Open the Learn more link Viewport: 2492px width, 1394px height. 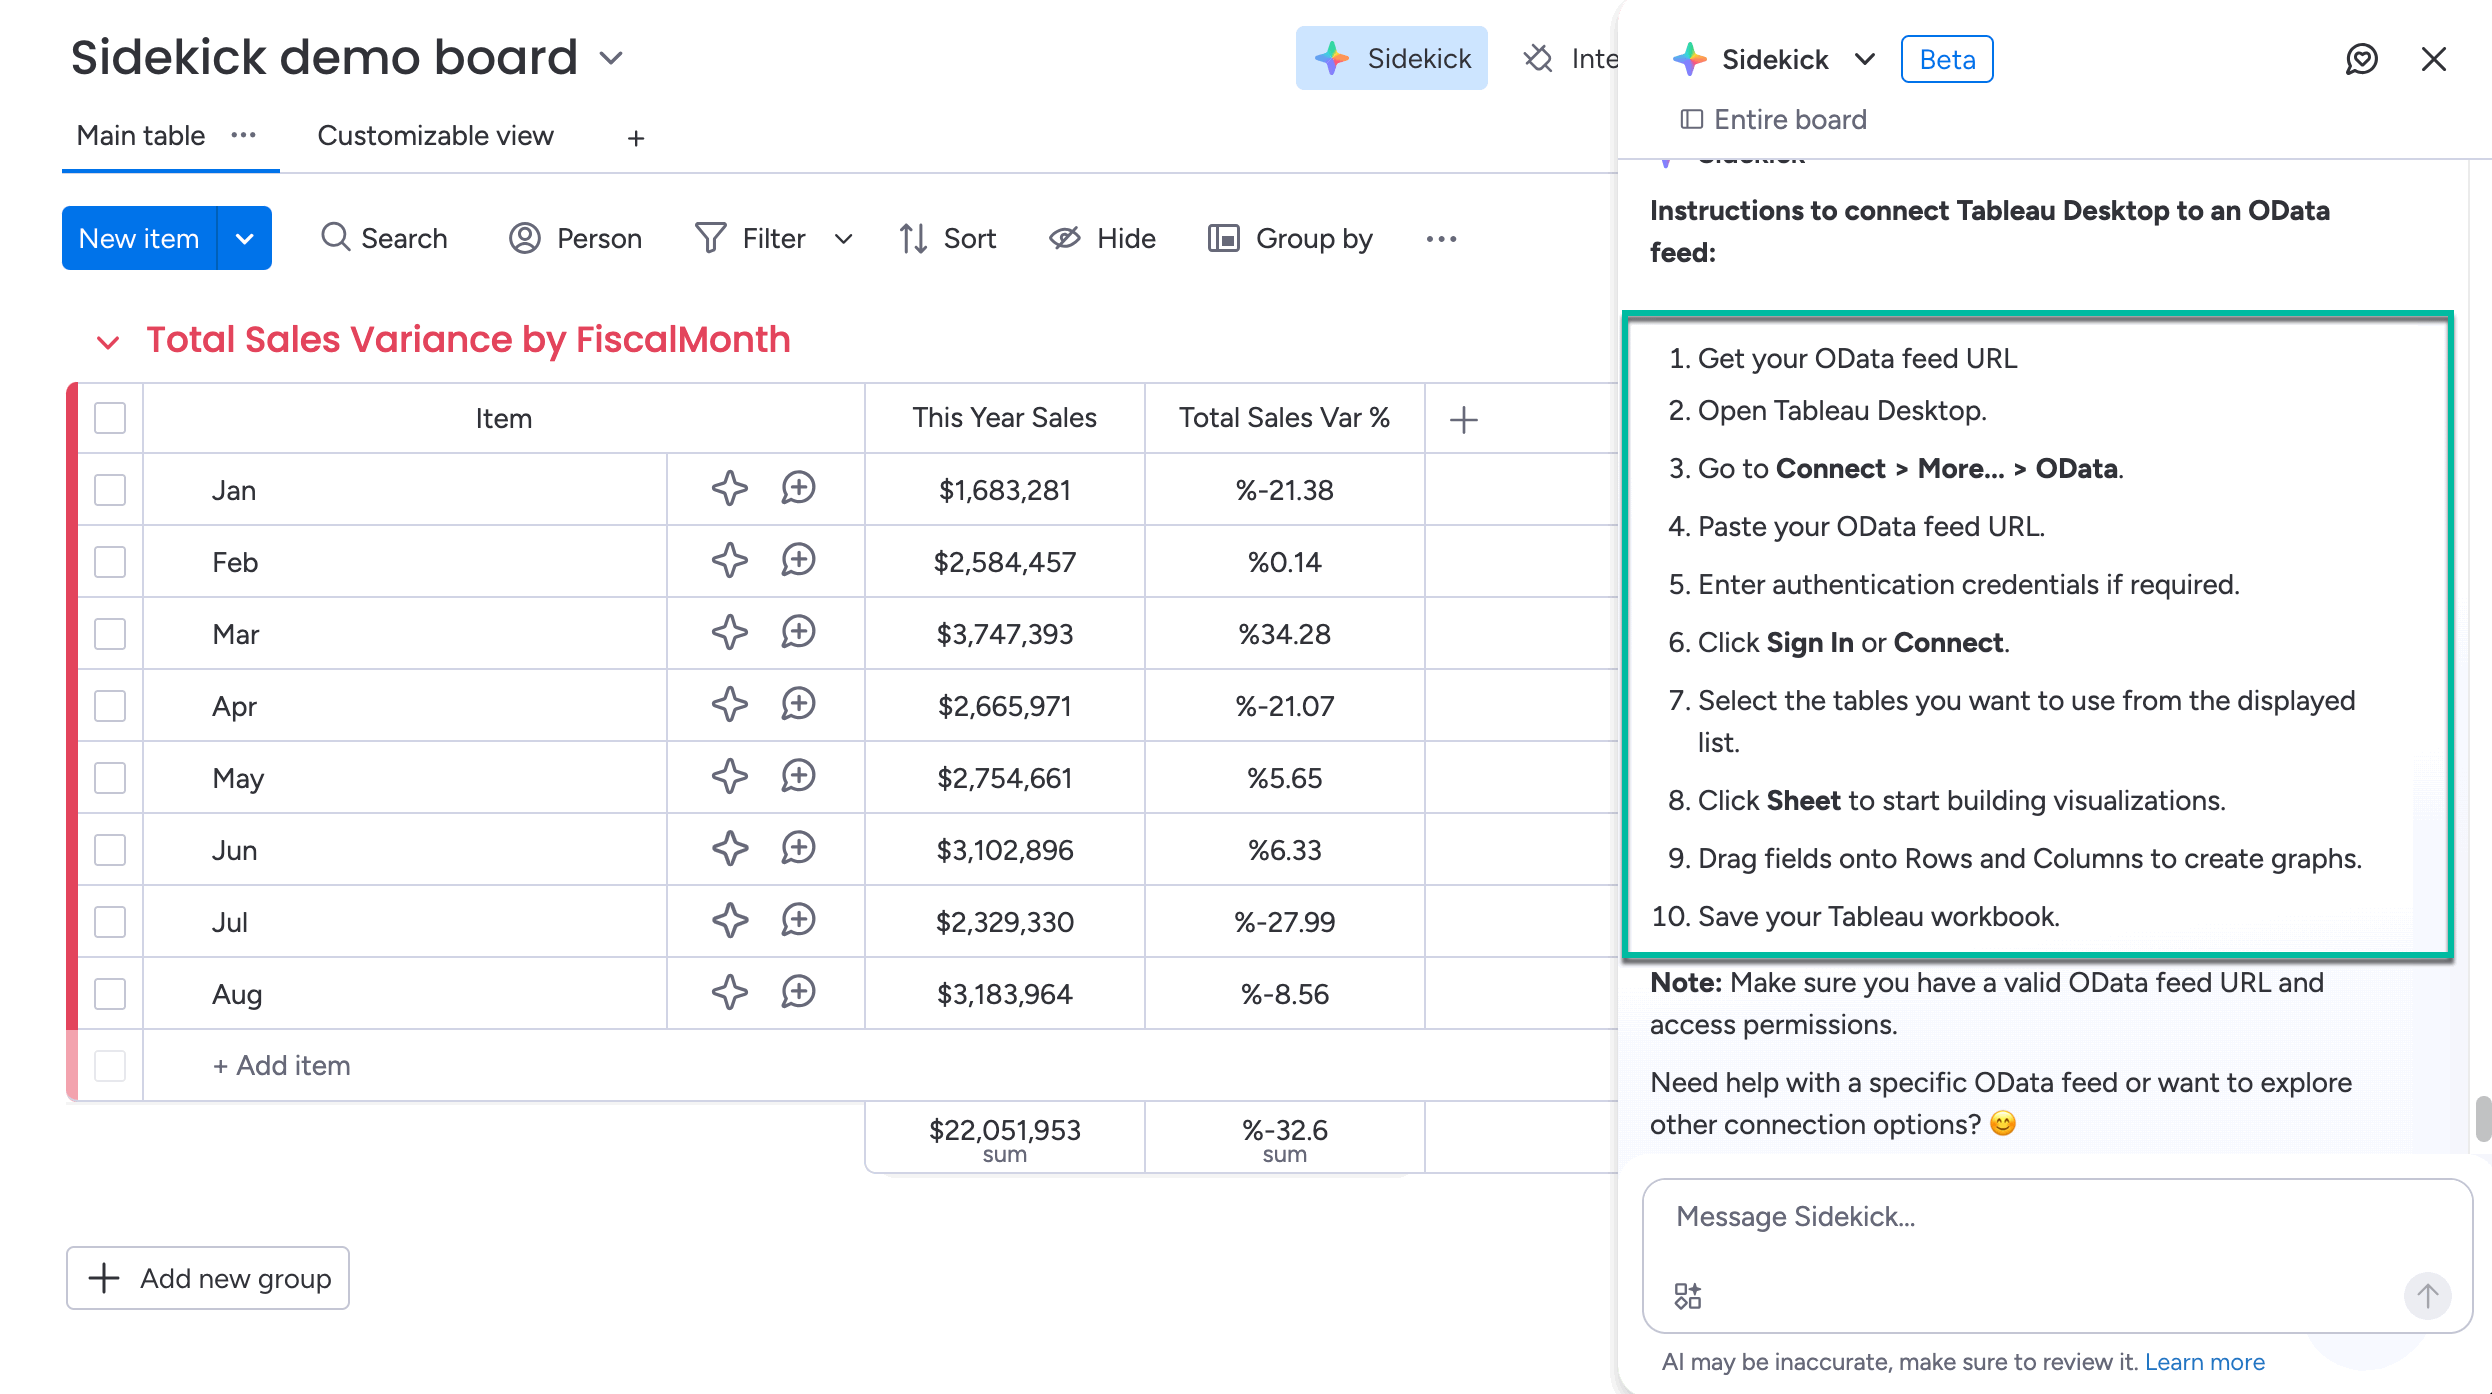coord(2204,1362)
